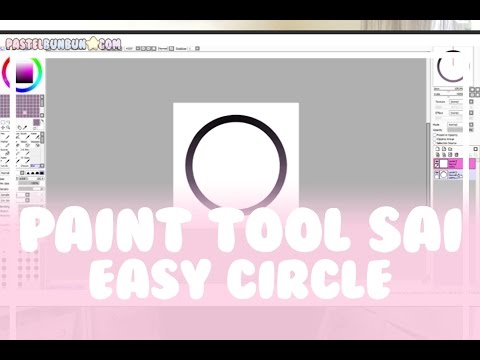Adjust the brush Density slider
The image size is (480, 360).
(31, 189)
